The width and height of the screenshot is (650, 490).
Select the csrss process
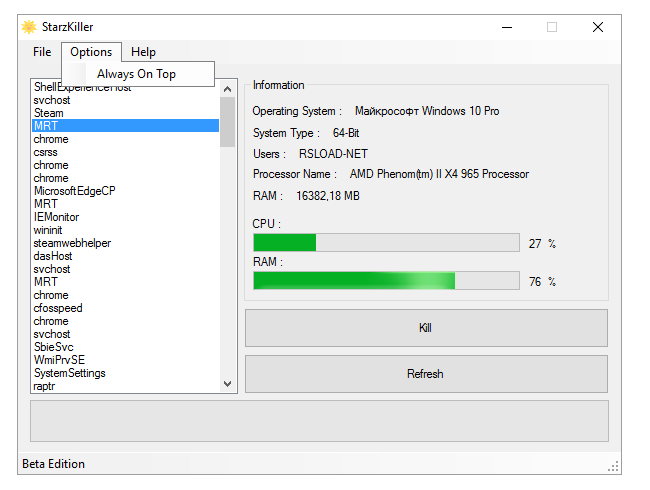click(125, 152)
